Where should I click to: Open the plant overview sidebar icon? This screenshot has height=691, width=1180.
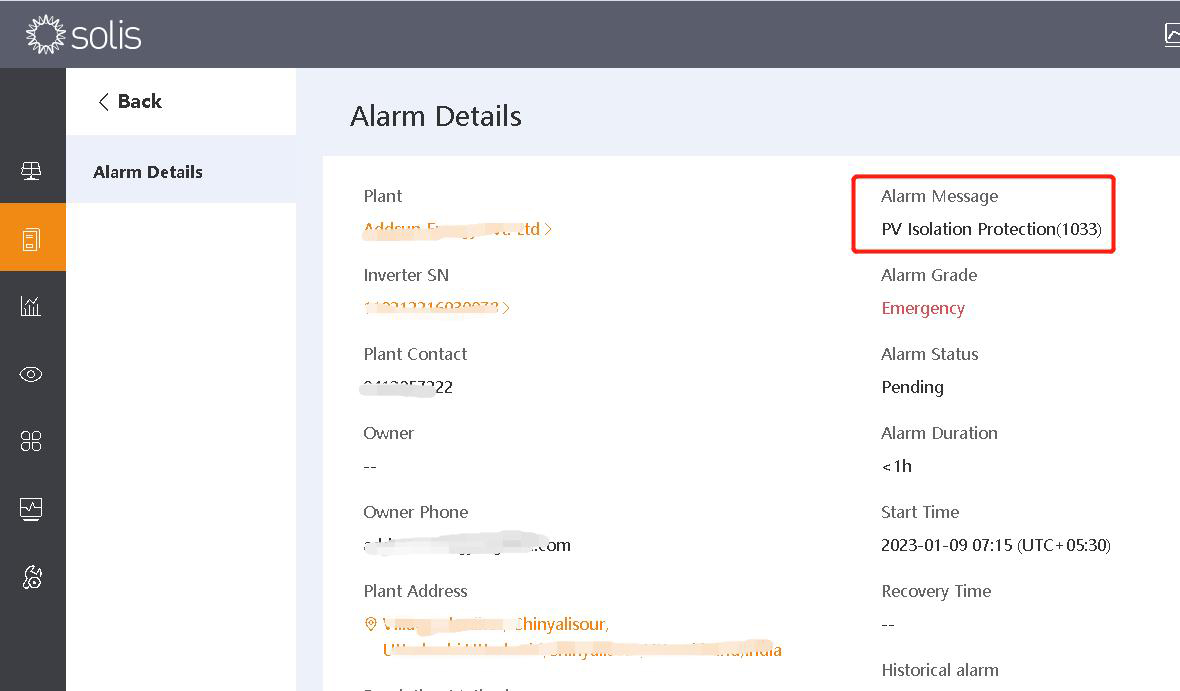[31, 171]
